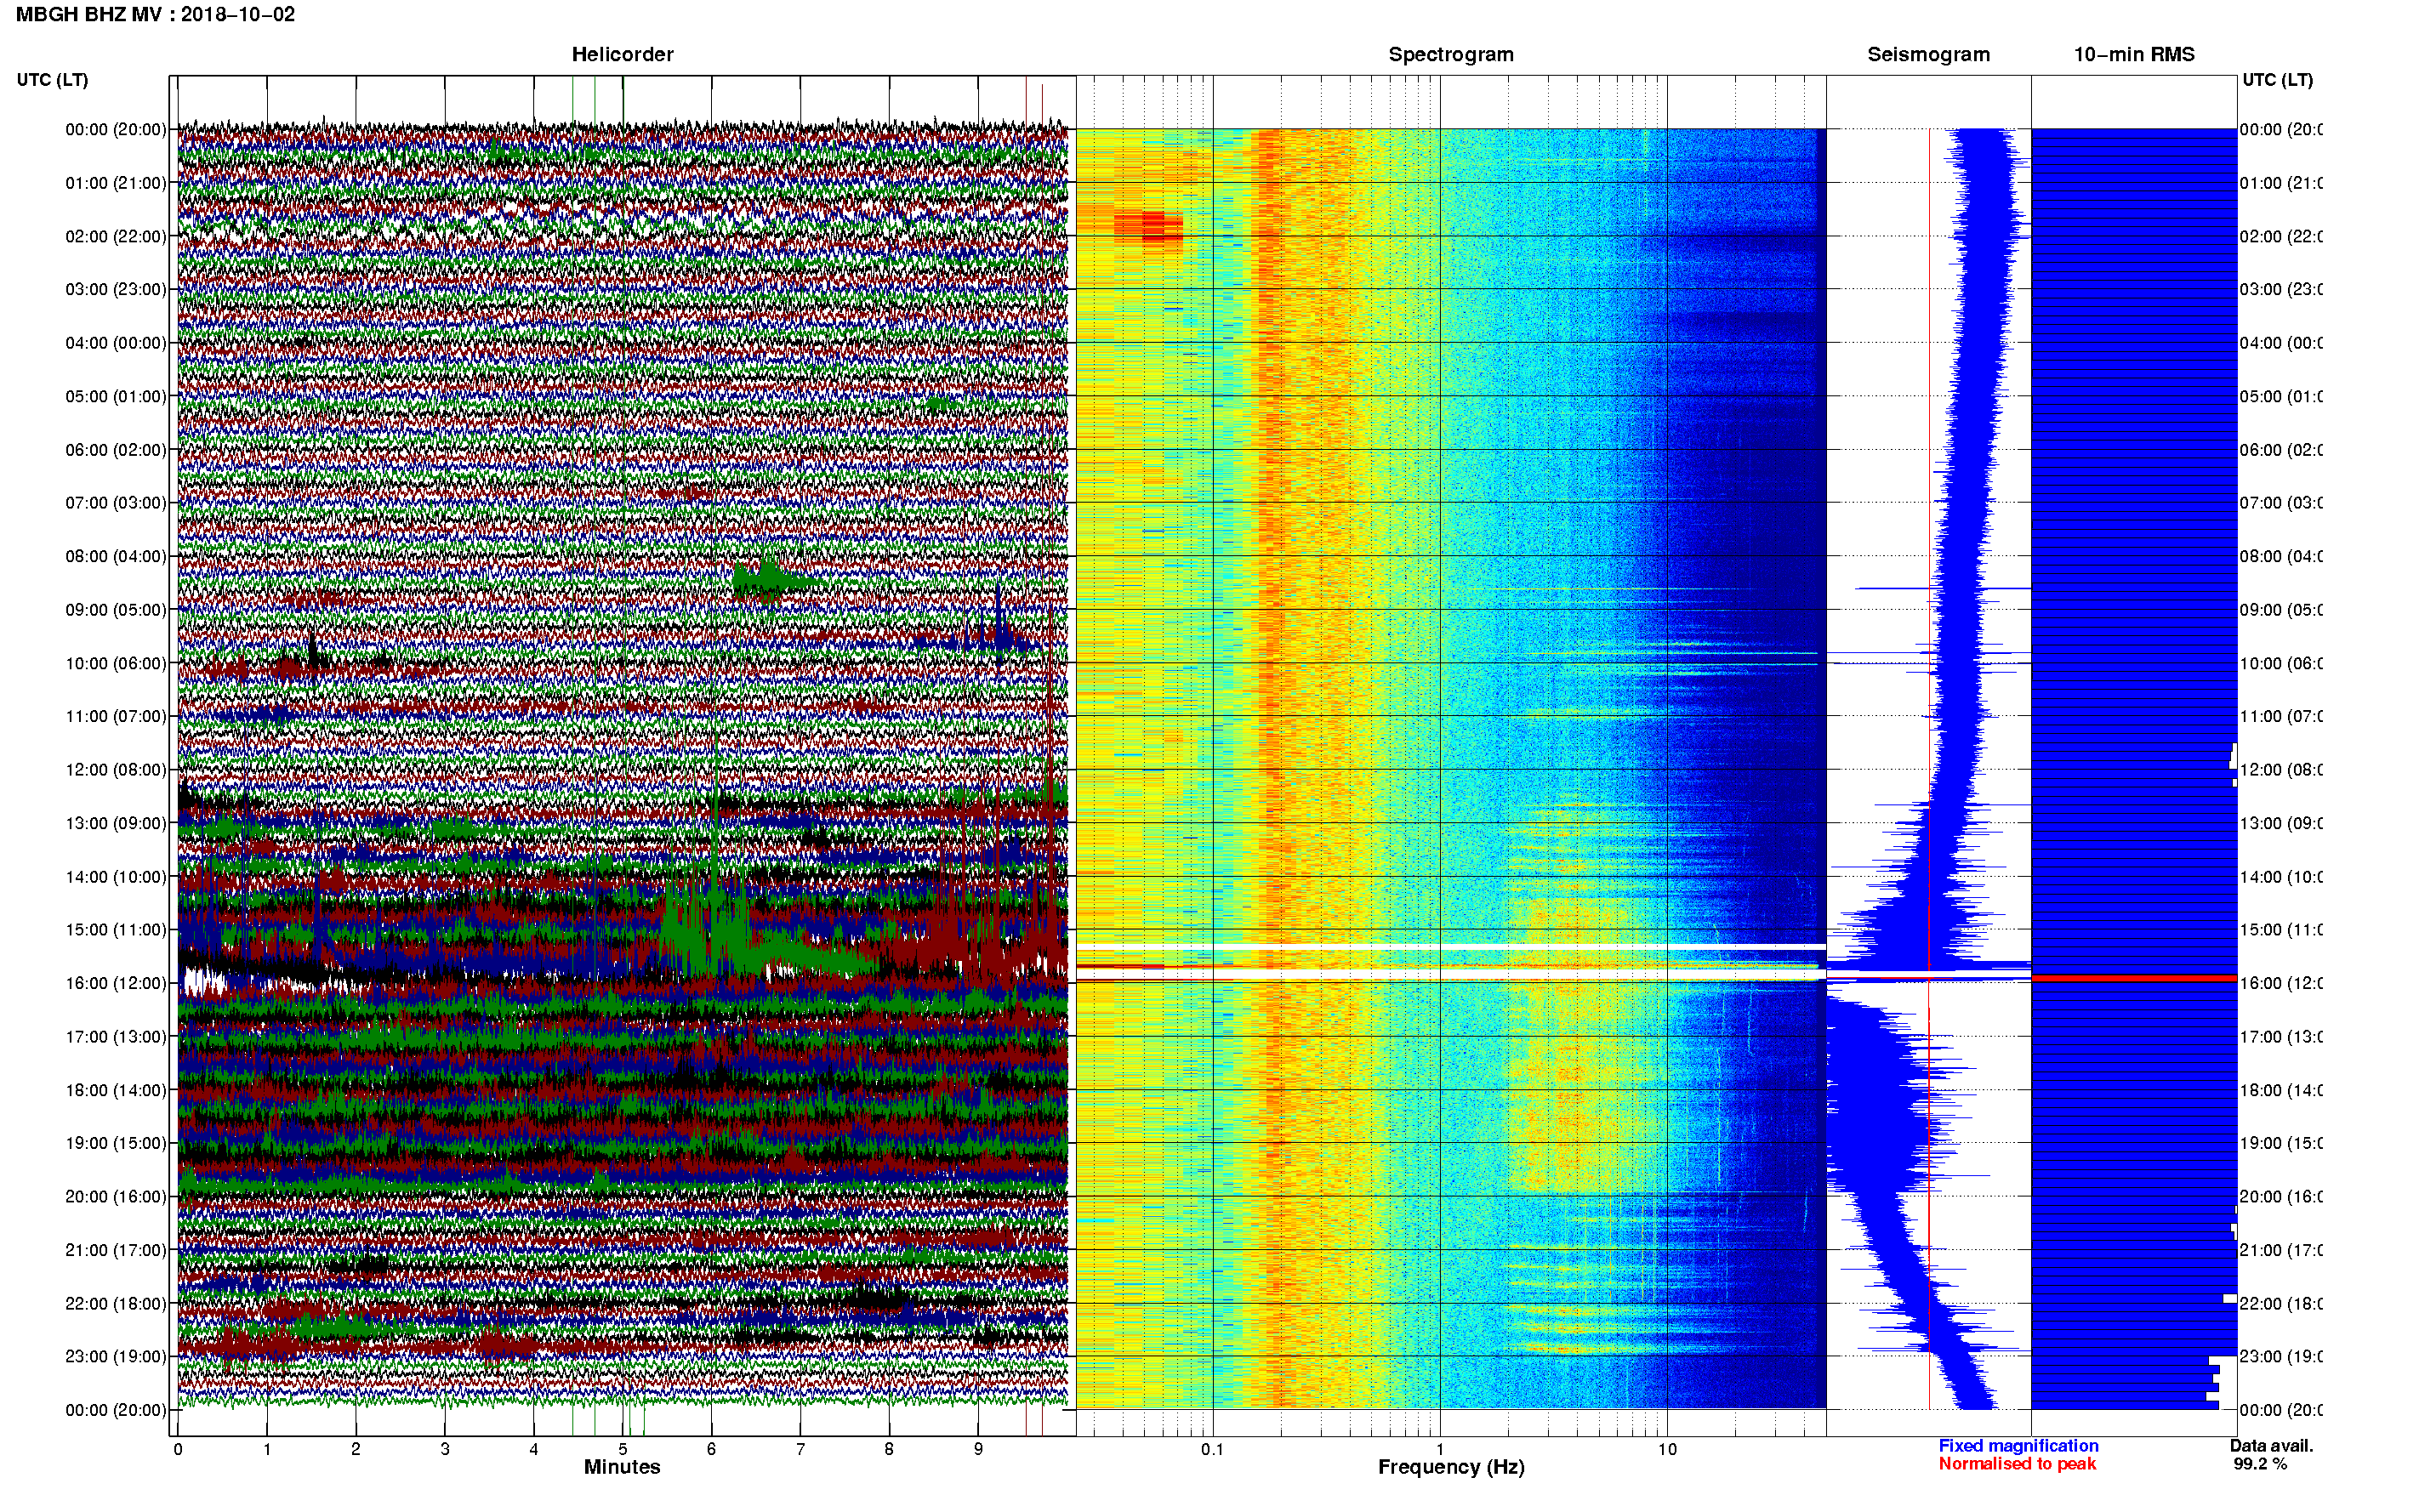The image size is (2419, 1512).
Task: Click the left axis label "23:00 (19:00)"
Action: click(116, 1356)
